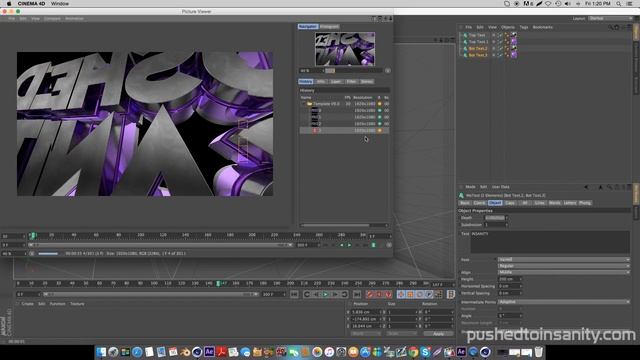This screenshot has width=640, height=360.
Task: Toggle enable checkmark for Top Text.1 object
Action: point(500,42)
